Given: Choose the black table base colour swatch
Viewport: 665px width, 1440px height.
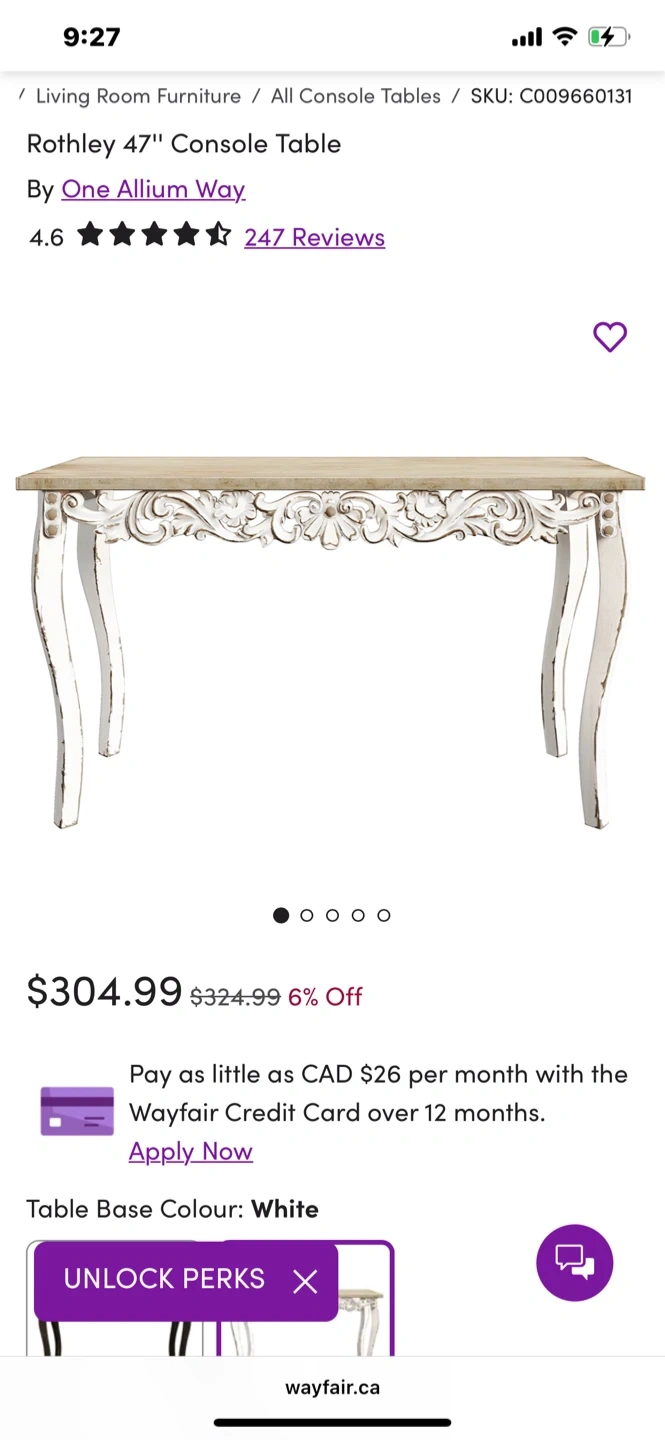Looking at the screenshot, I should coord(114,1298).
